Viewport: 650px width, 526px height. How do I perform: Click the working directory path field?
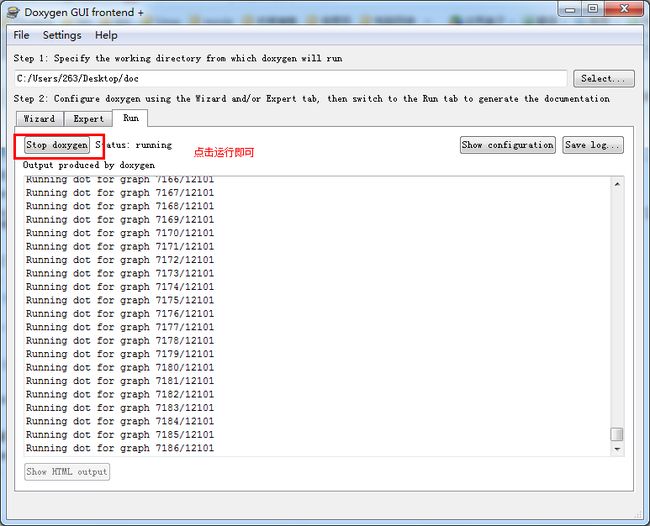pos(291,78)
